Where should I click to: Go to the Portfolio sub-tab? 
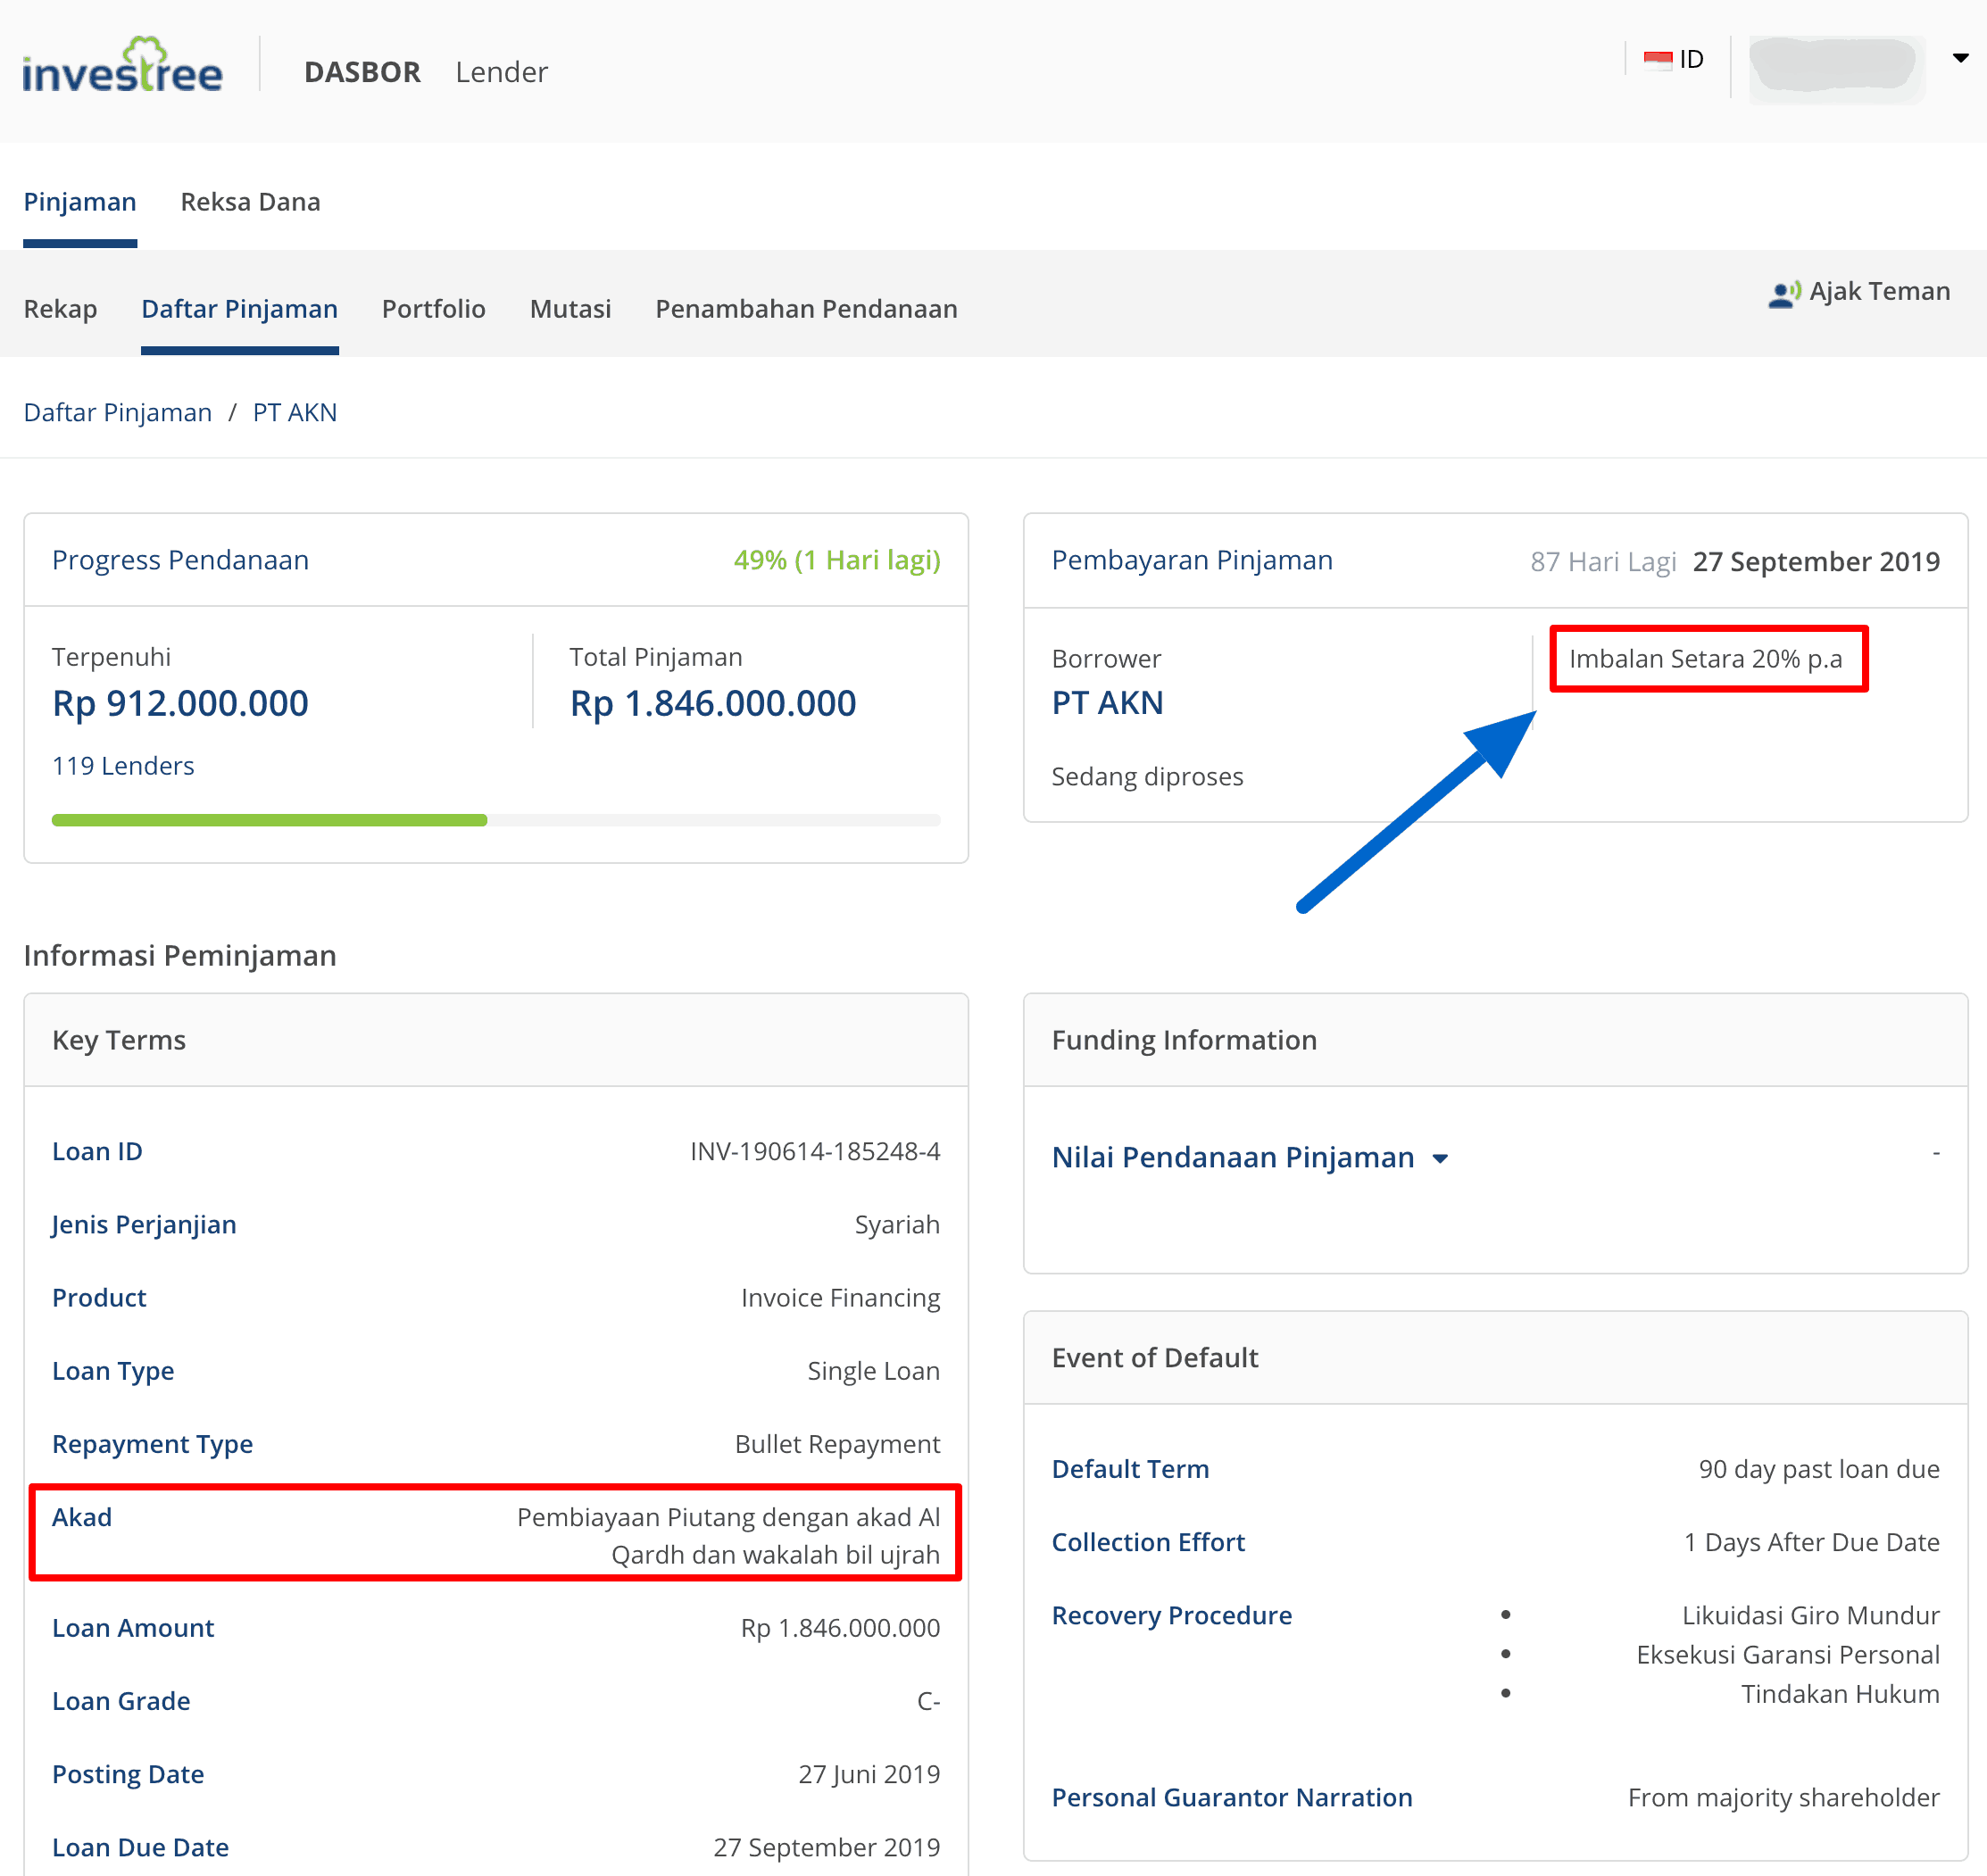433,309
